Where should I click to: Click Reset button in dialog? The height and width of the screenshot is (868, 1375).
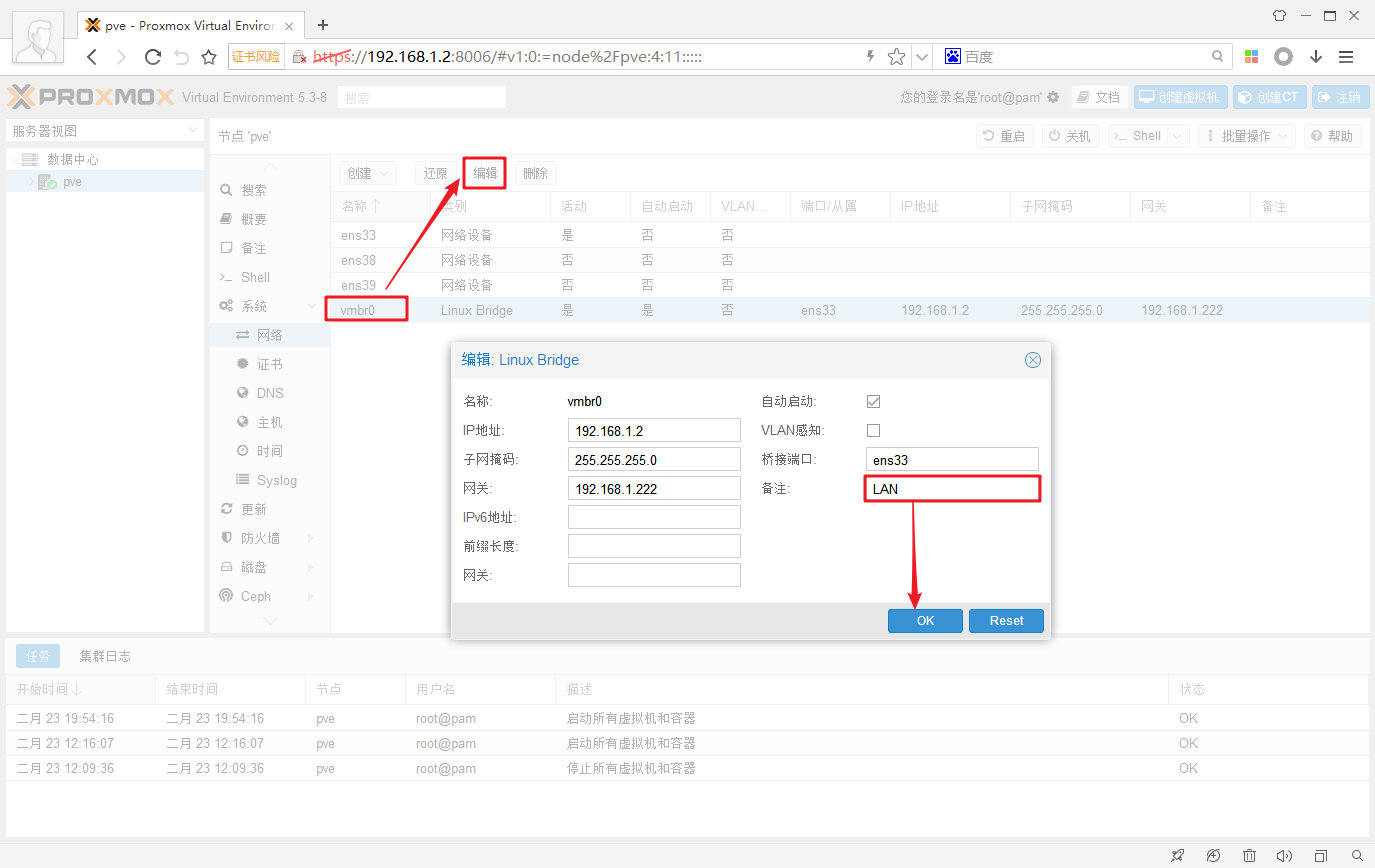click(x=1006, y=620)
